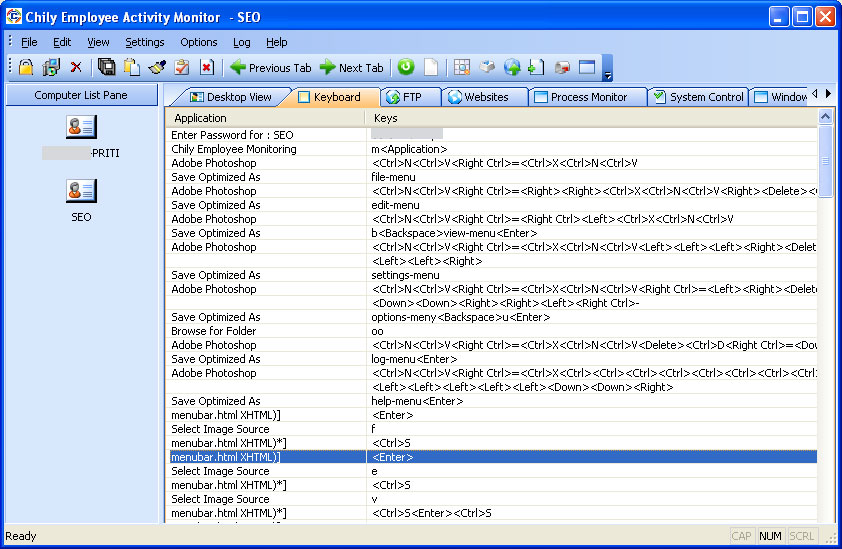Viewport: 842px width, 549px height.
Task: Click the tab strip right arrow
Action: [829, 94]
